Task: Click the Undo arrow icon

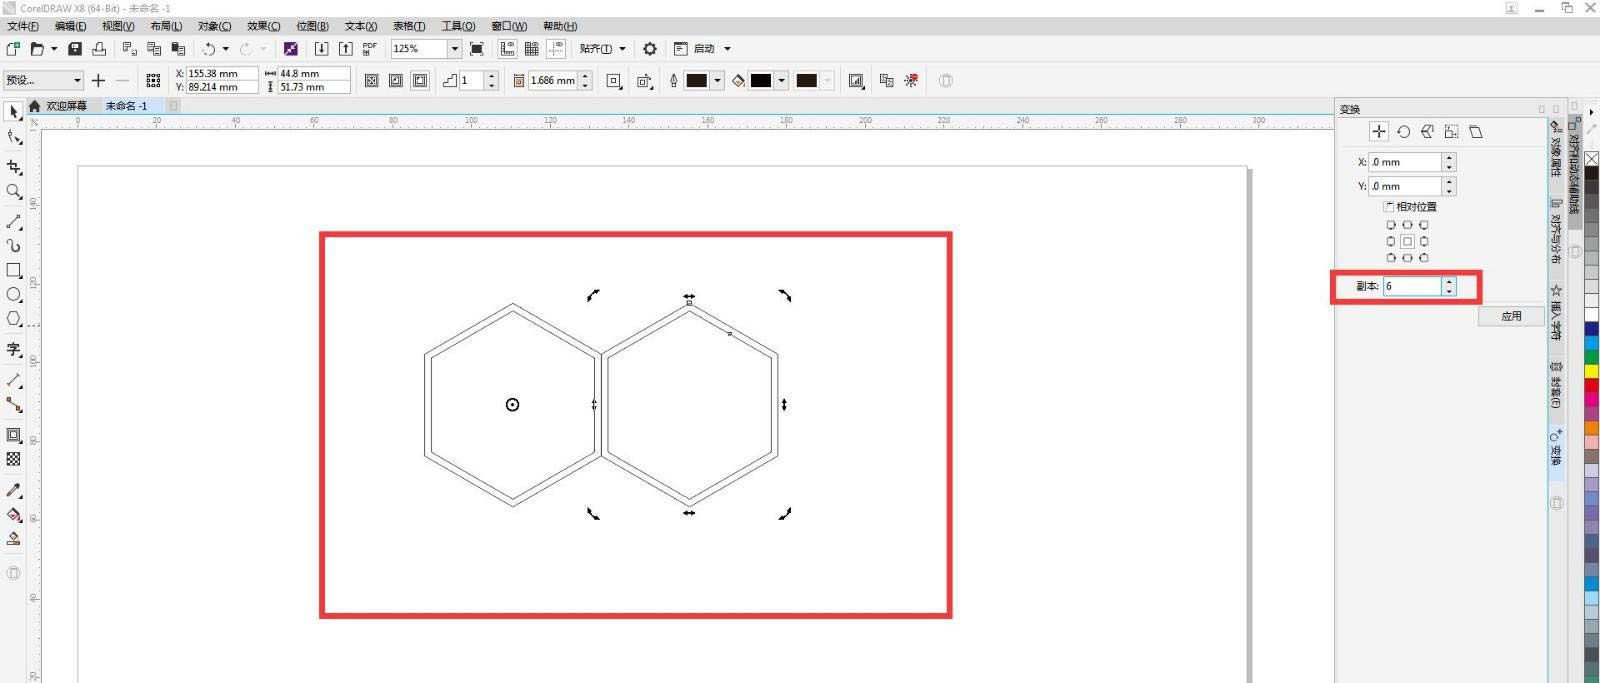Action: (x=209, y=48)
